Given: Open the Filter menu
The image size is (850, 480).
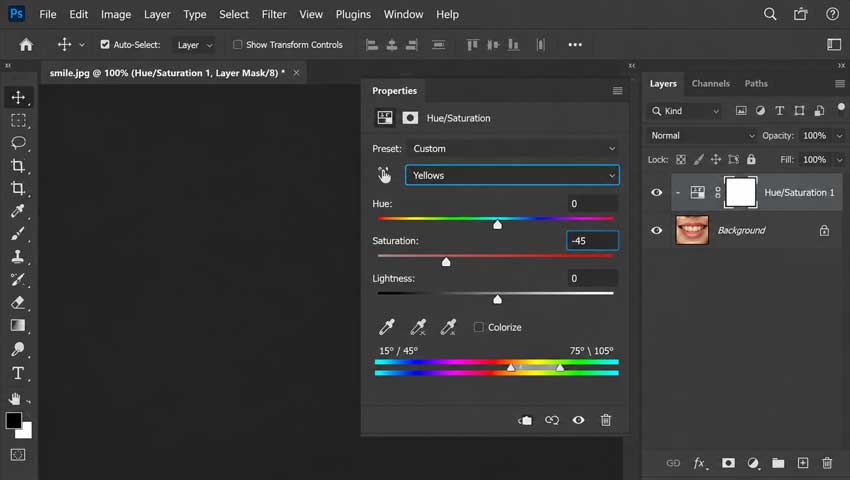Looking at the screenshot, I should coord(274,15).
